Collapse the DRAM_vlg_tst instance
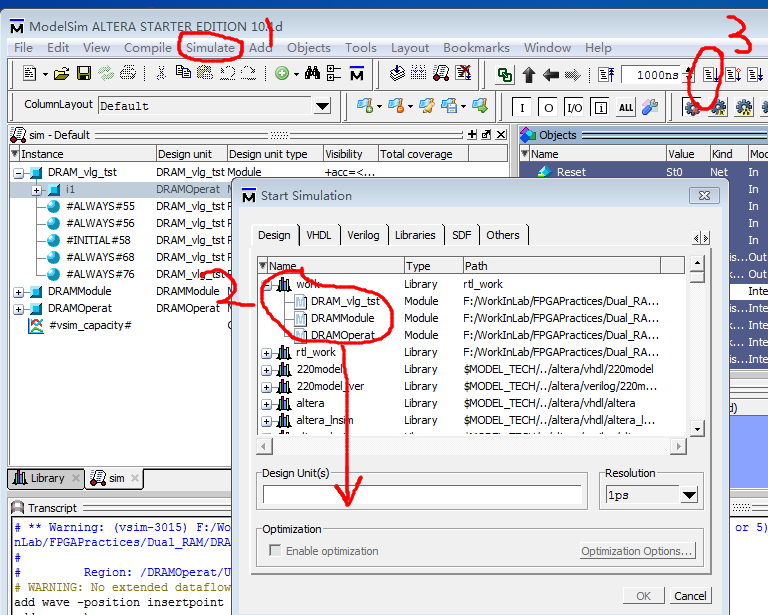The image size is (768, 615). (19, 173)
